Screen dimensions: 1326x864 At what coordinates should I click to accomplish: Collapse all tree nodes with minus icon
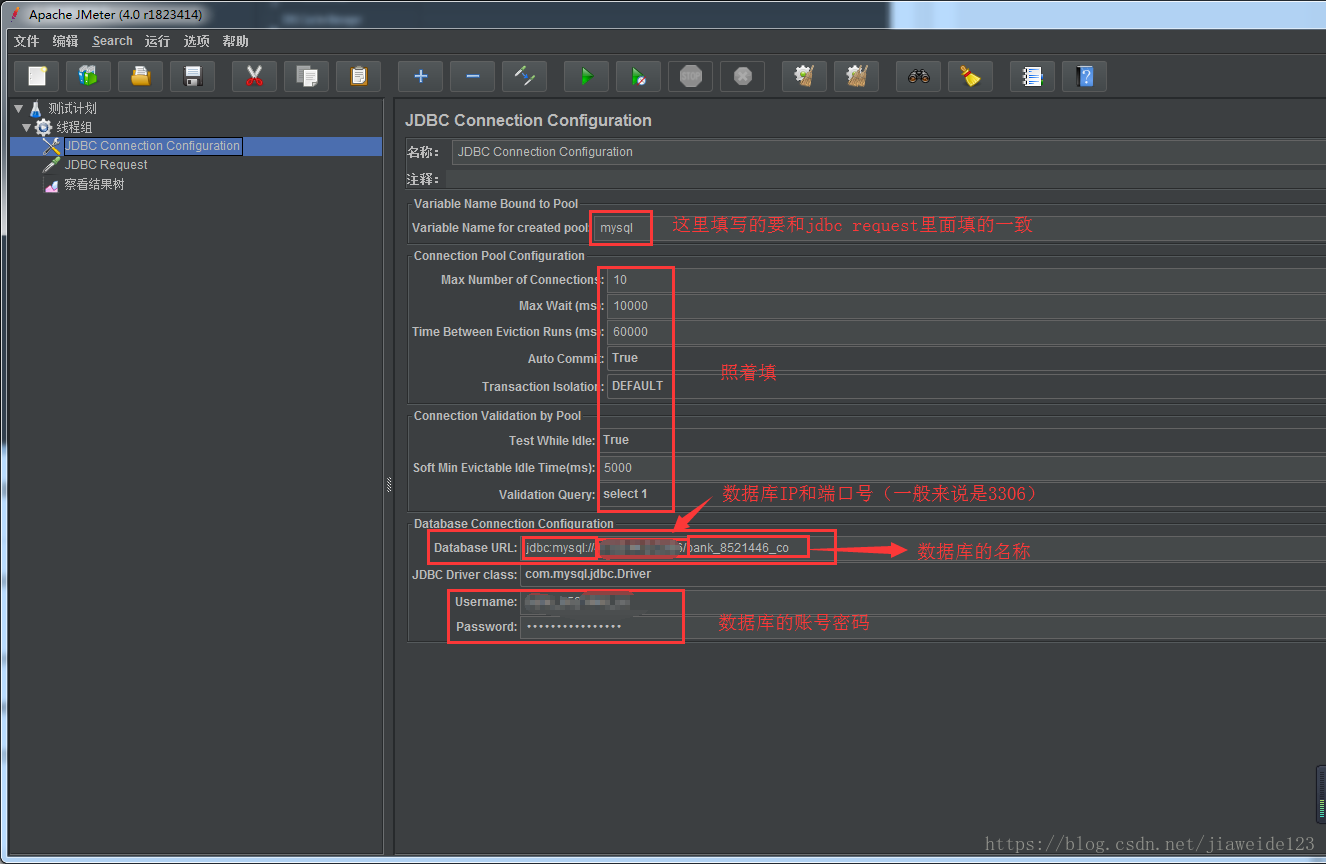point(472,76)
